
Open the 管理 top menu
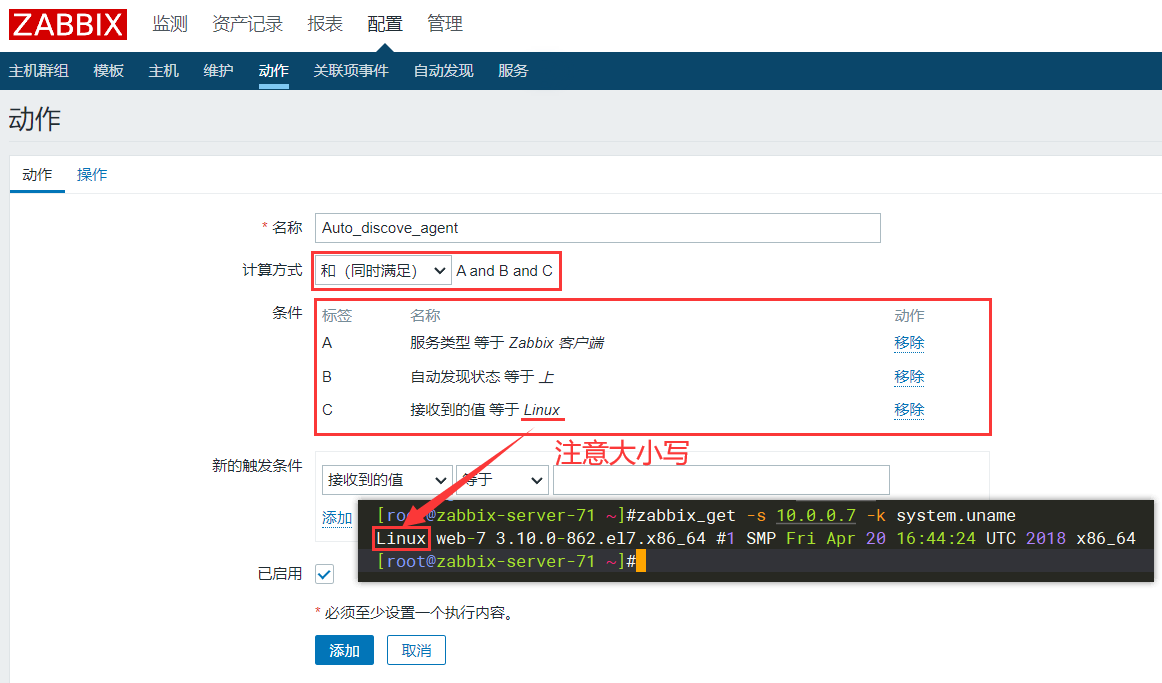(445, 24)
